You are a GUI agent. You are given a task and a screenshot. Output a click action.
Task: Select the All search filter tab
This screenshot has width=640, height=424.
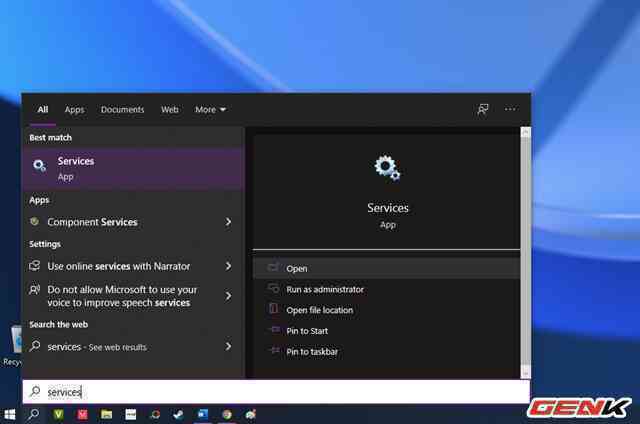(x=42, y=109)
